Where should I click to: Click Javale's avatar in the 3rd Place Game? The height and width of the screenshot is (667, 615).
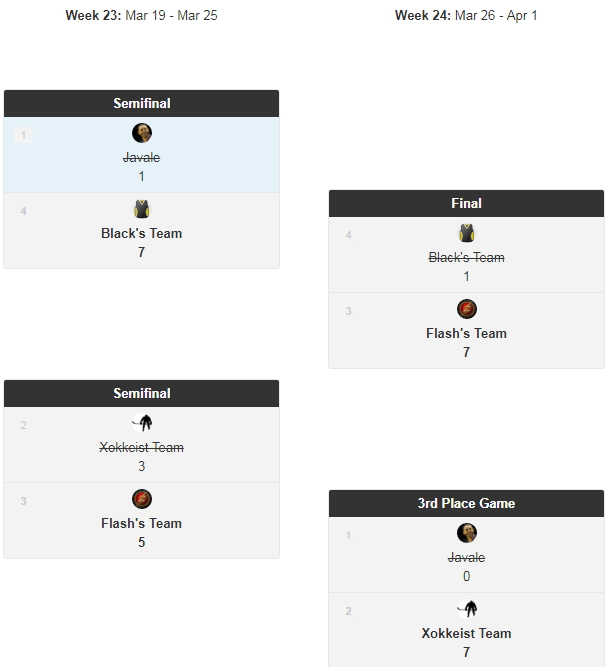467,533
